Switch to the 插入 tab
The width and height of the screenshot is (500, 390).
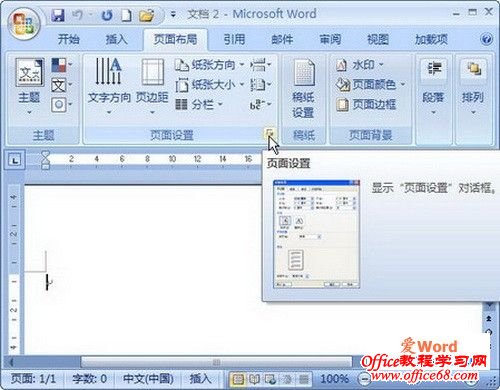coord(117,39)
